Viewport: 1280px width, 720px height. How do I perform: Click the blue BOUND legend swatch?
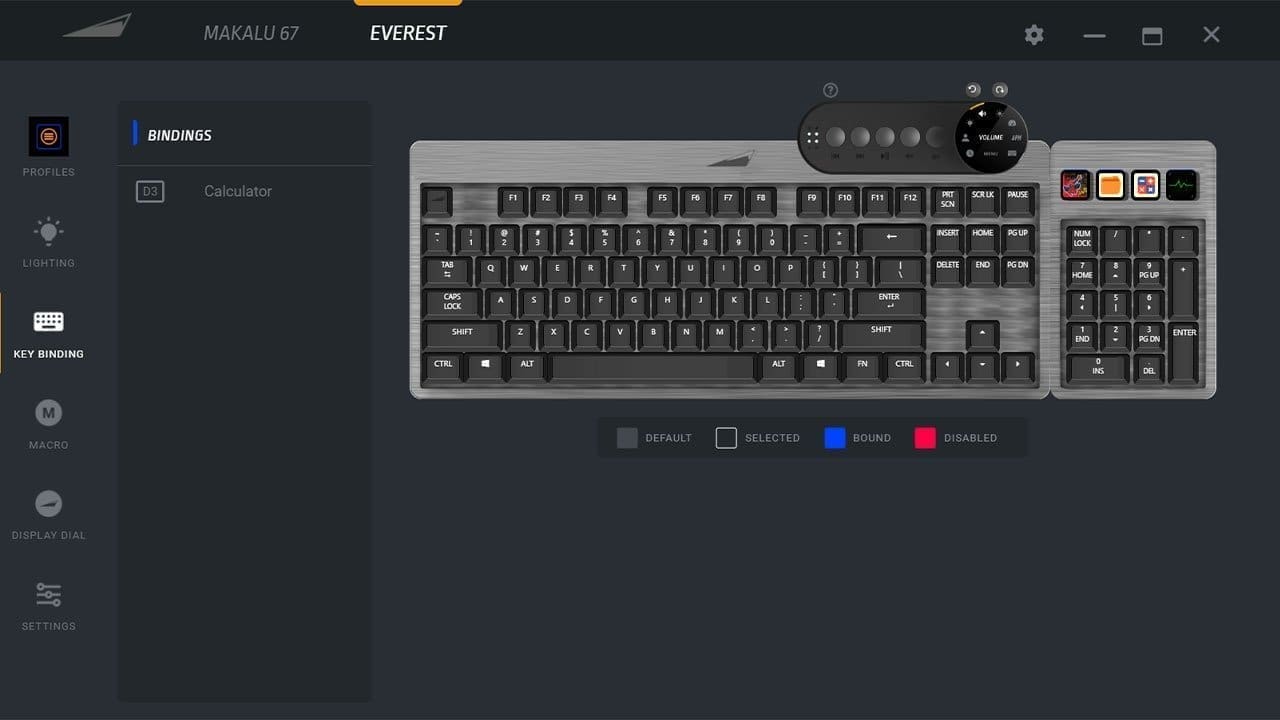pyautogui.click(x=835, y=438)
